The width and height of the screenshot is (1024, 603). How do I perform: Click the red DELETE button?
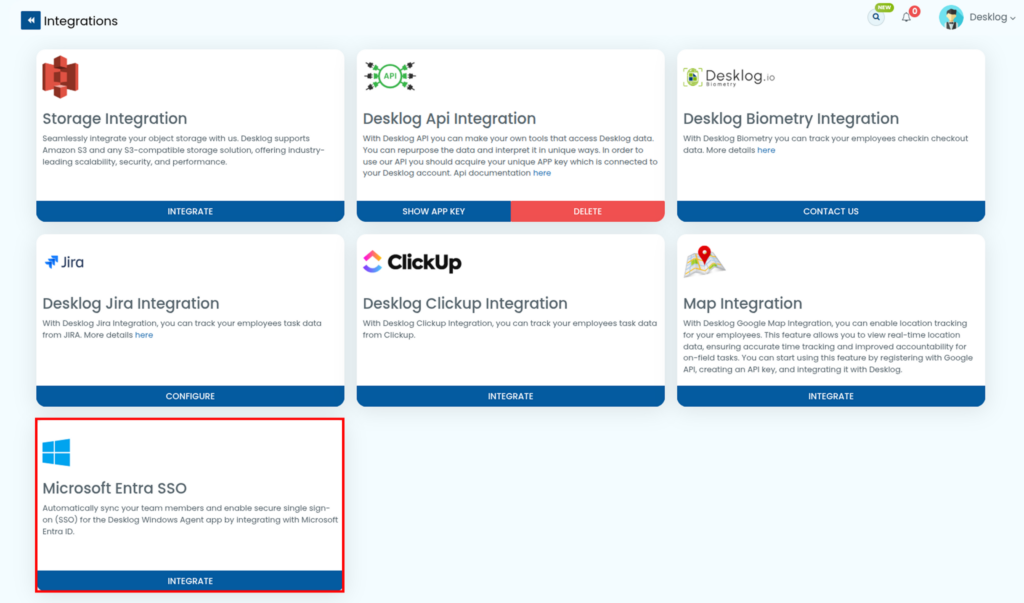click(x=588, y=211)
